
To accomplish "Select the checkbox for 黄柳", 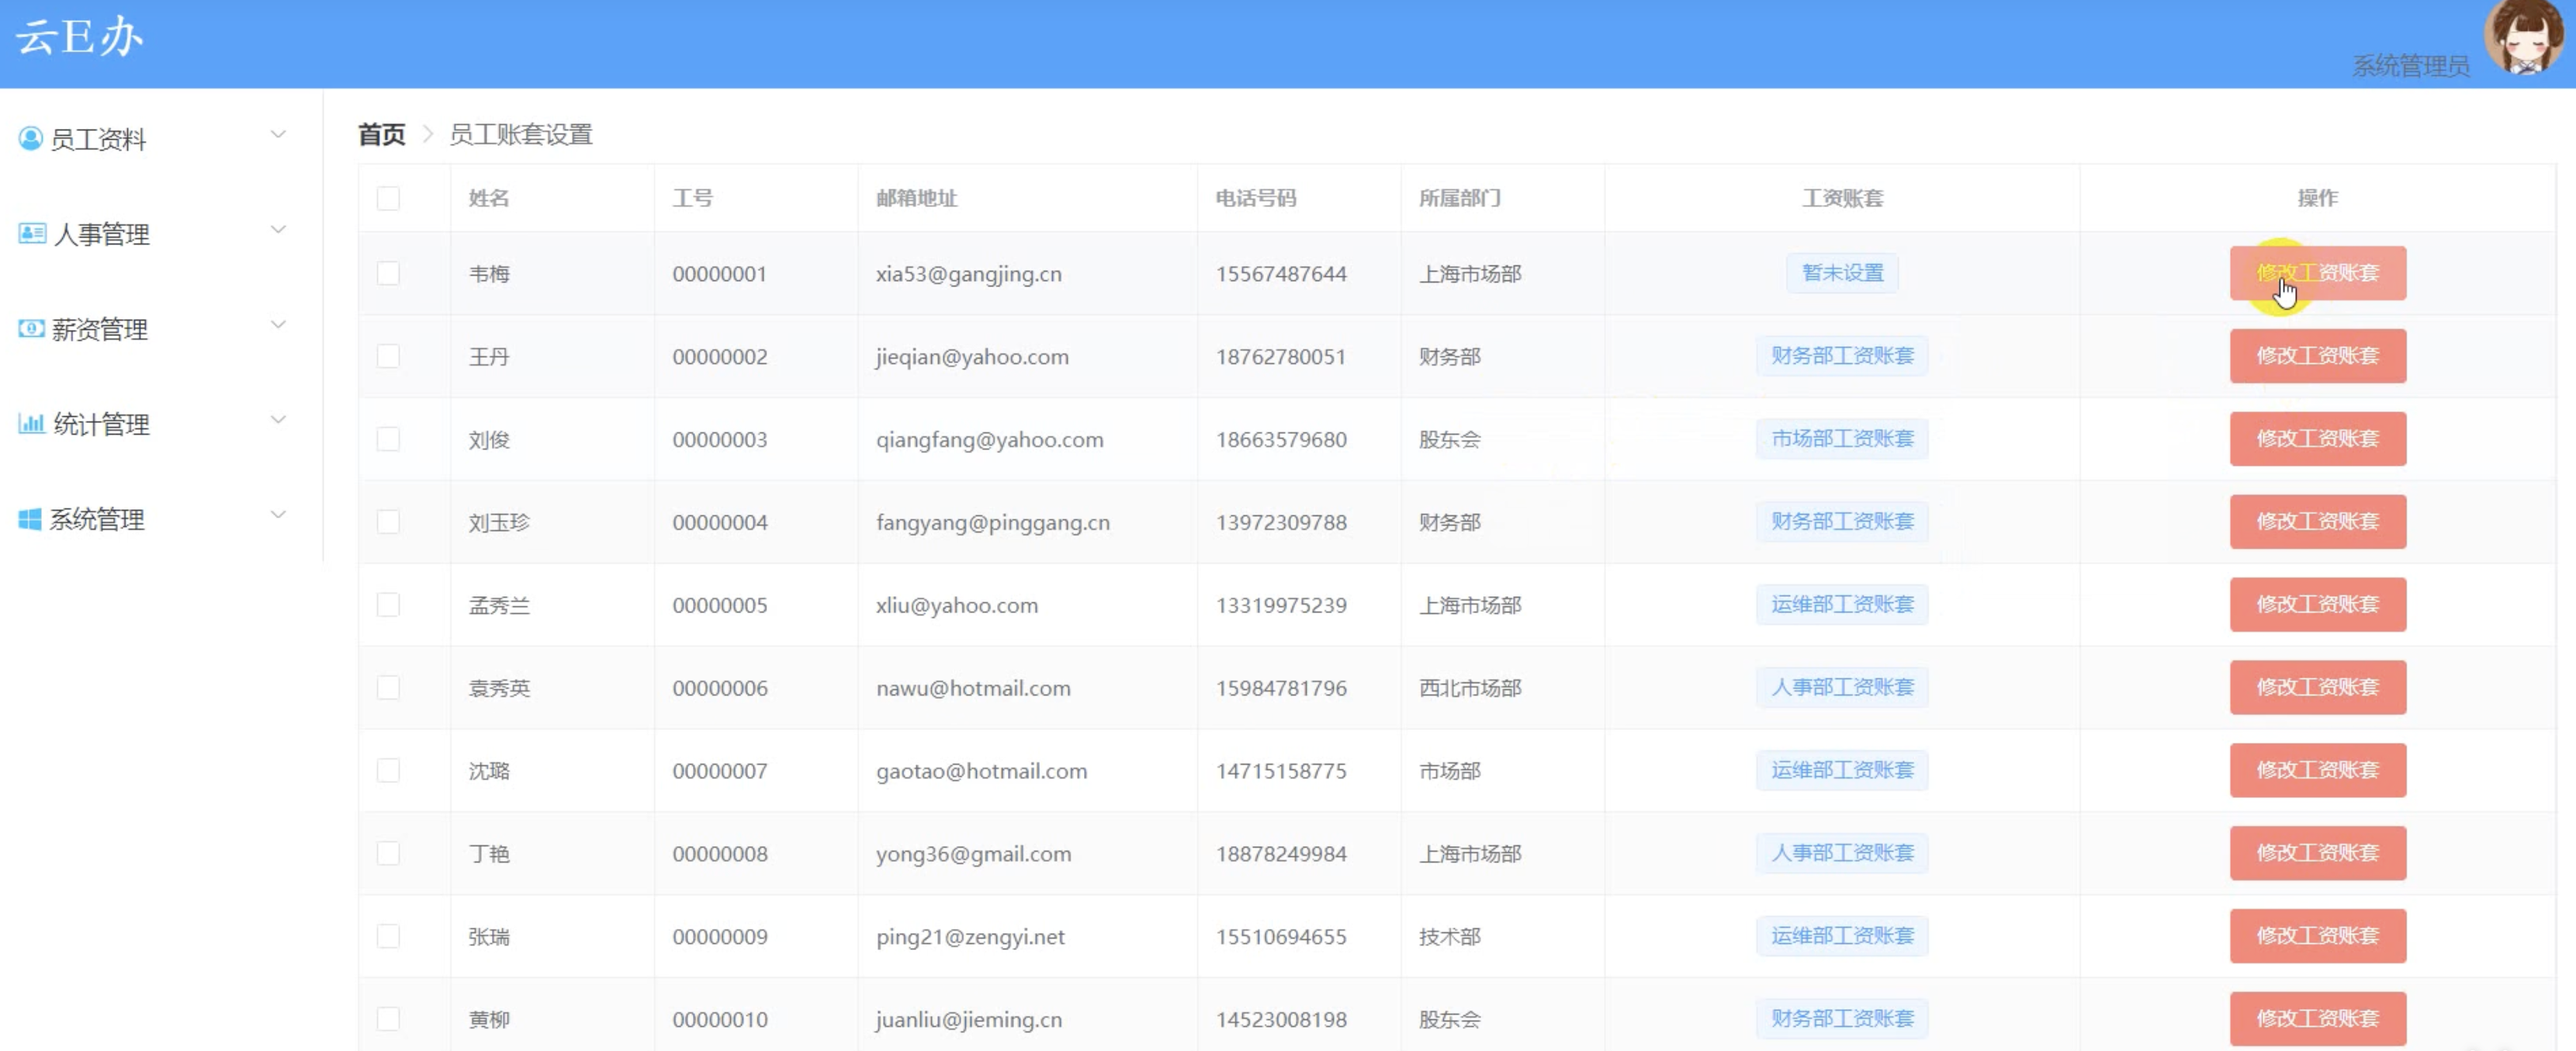I will point(388,1019).
